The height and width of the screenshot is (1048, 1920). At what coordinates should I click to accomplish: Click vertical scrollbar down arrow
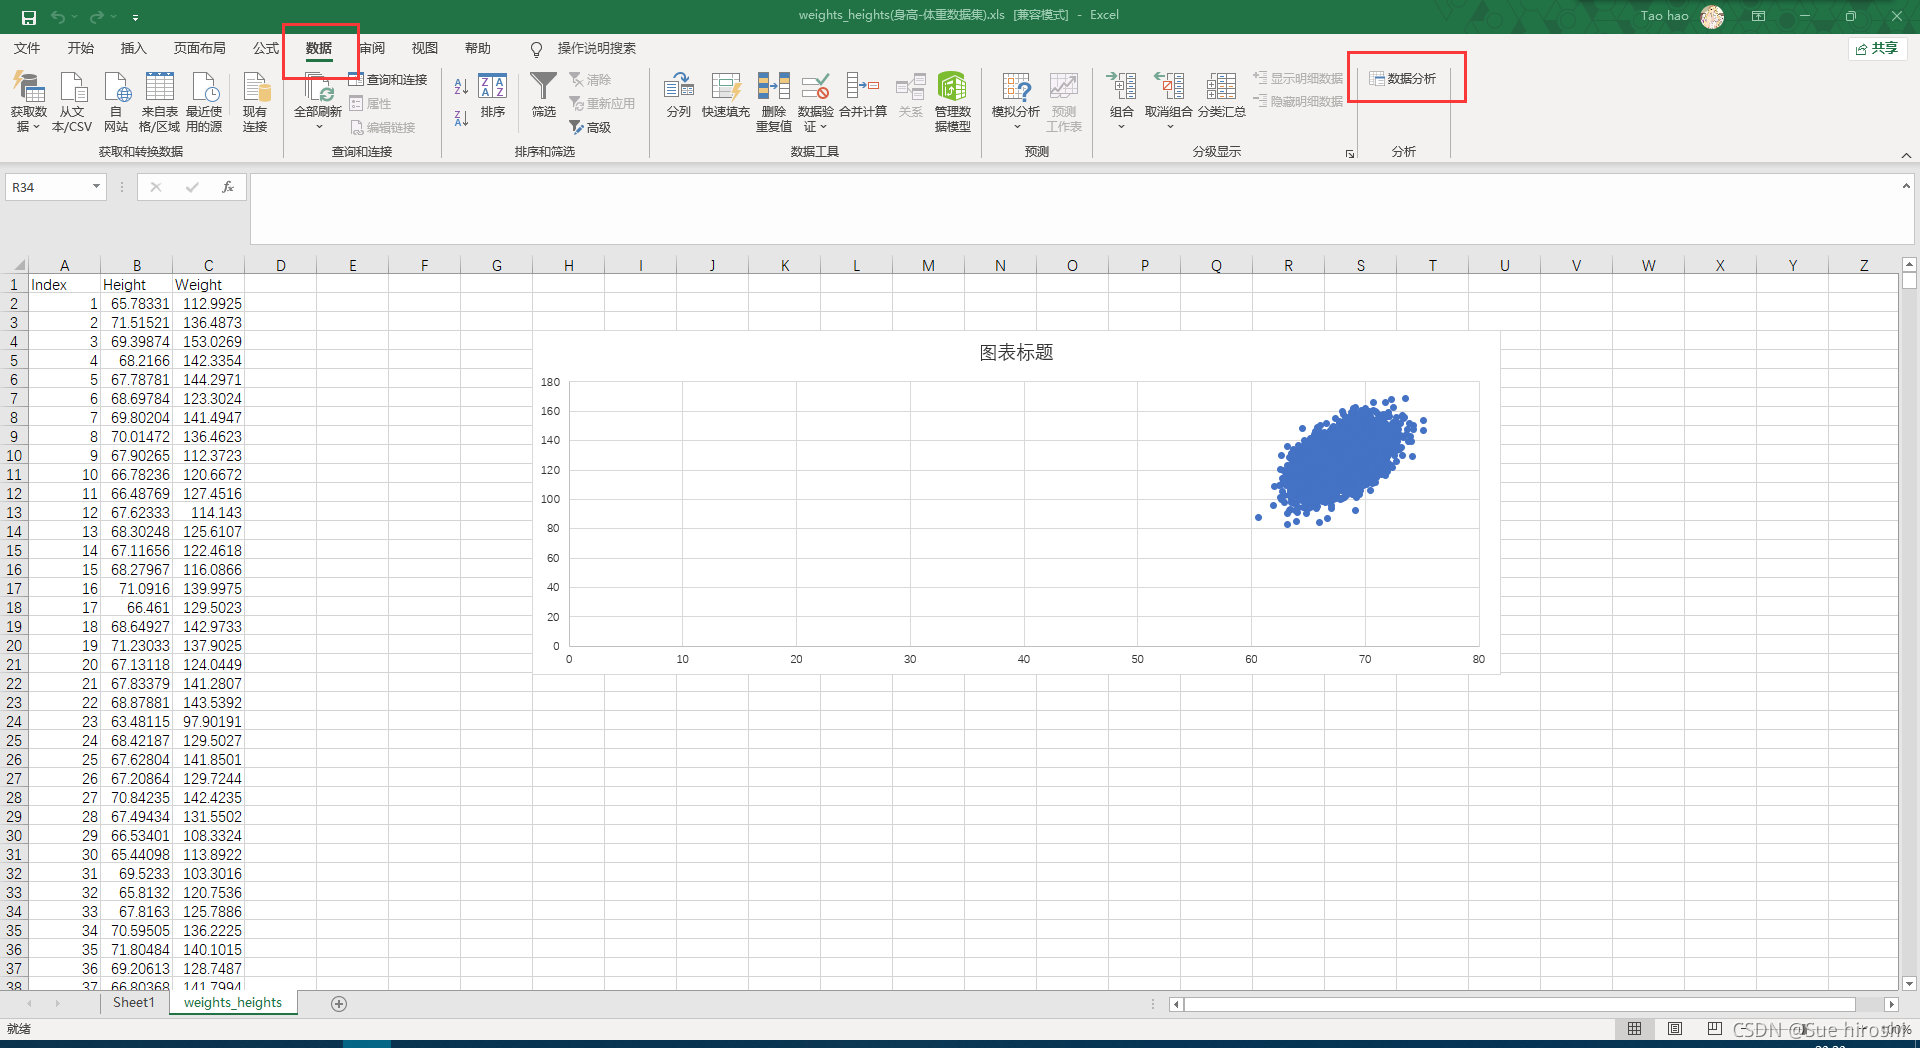click(1909, 984)
